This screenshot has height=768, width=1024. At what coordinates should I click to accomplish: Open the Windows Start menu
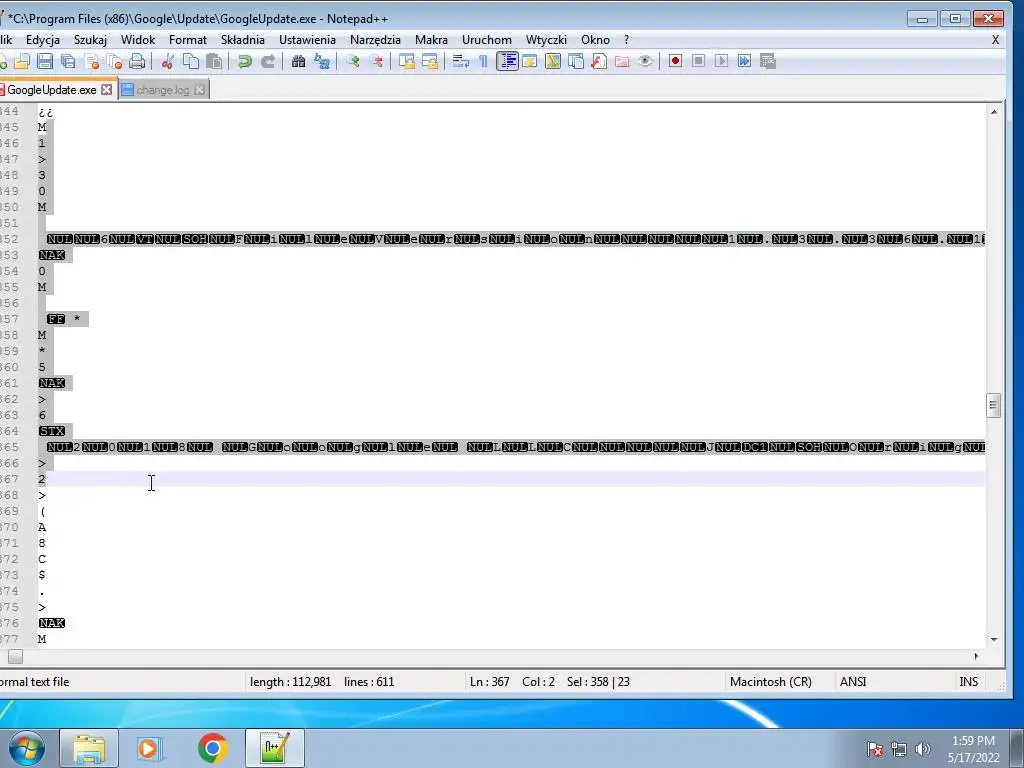pos(26,748)
